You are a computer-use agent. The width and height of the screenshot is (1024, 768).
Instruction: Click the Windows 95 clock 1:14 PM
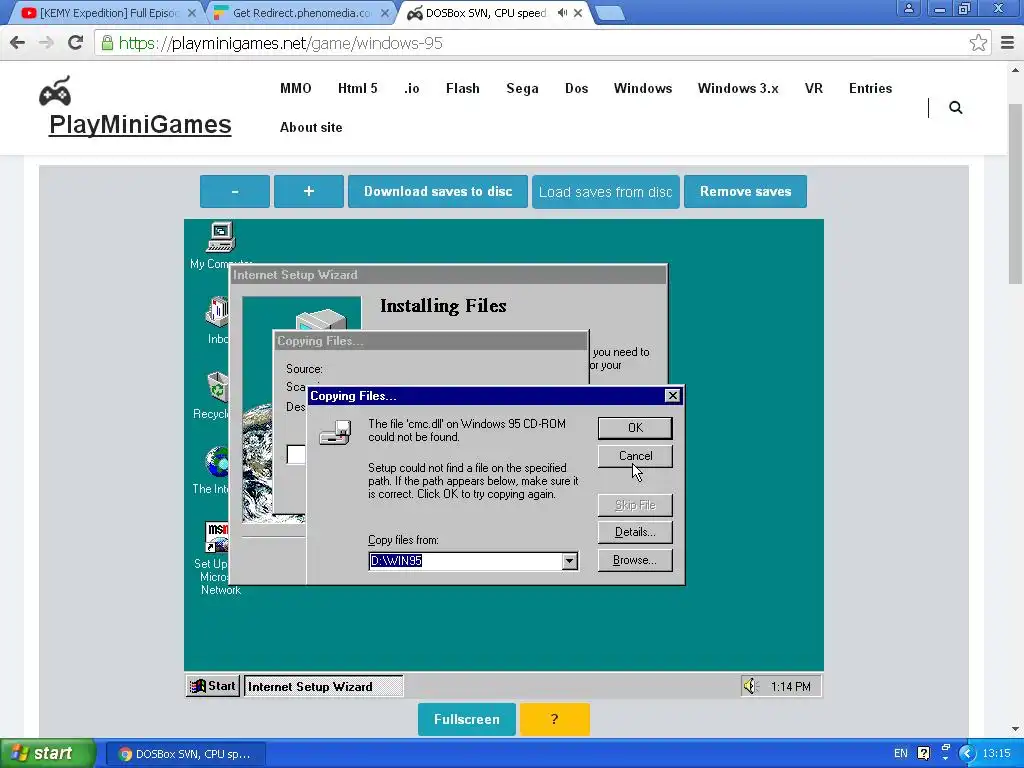click(x=790, y=686)
